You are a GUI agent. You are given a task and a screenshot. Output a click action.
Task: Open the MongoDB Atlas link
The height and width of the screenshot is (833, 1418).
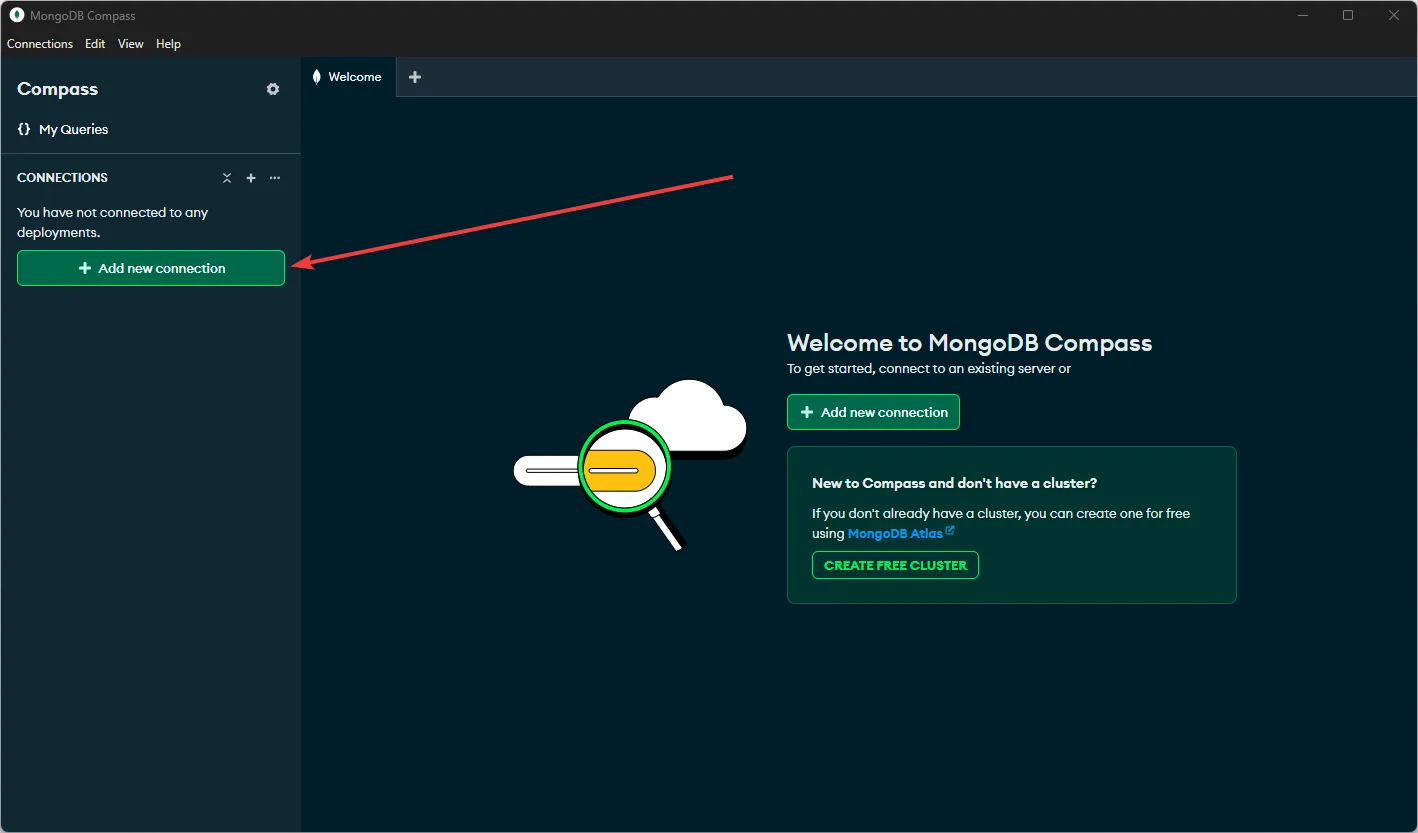pos(893,533)
